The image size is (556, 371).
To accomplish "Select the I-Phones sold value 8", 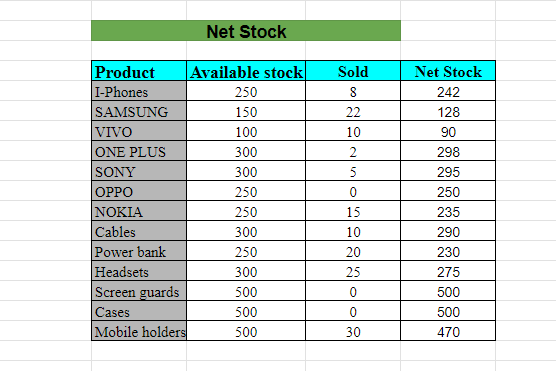I will coord(353,91).
